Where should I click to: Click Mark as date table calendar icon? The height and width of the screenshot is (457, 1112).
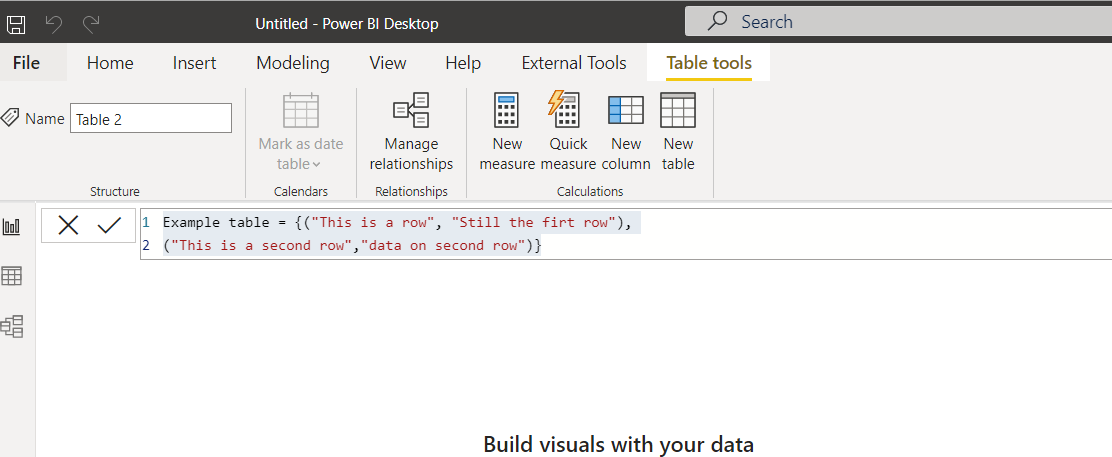[301, 110]
